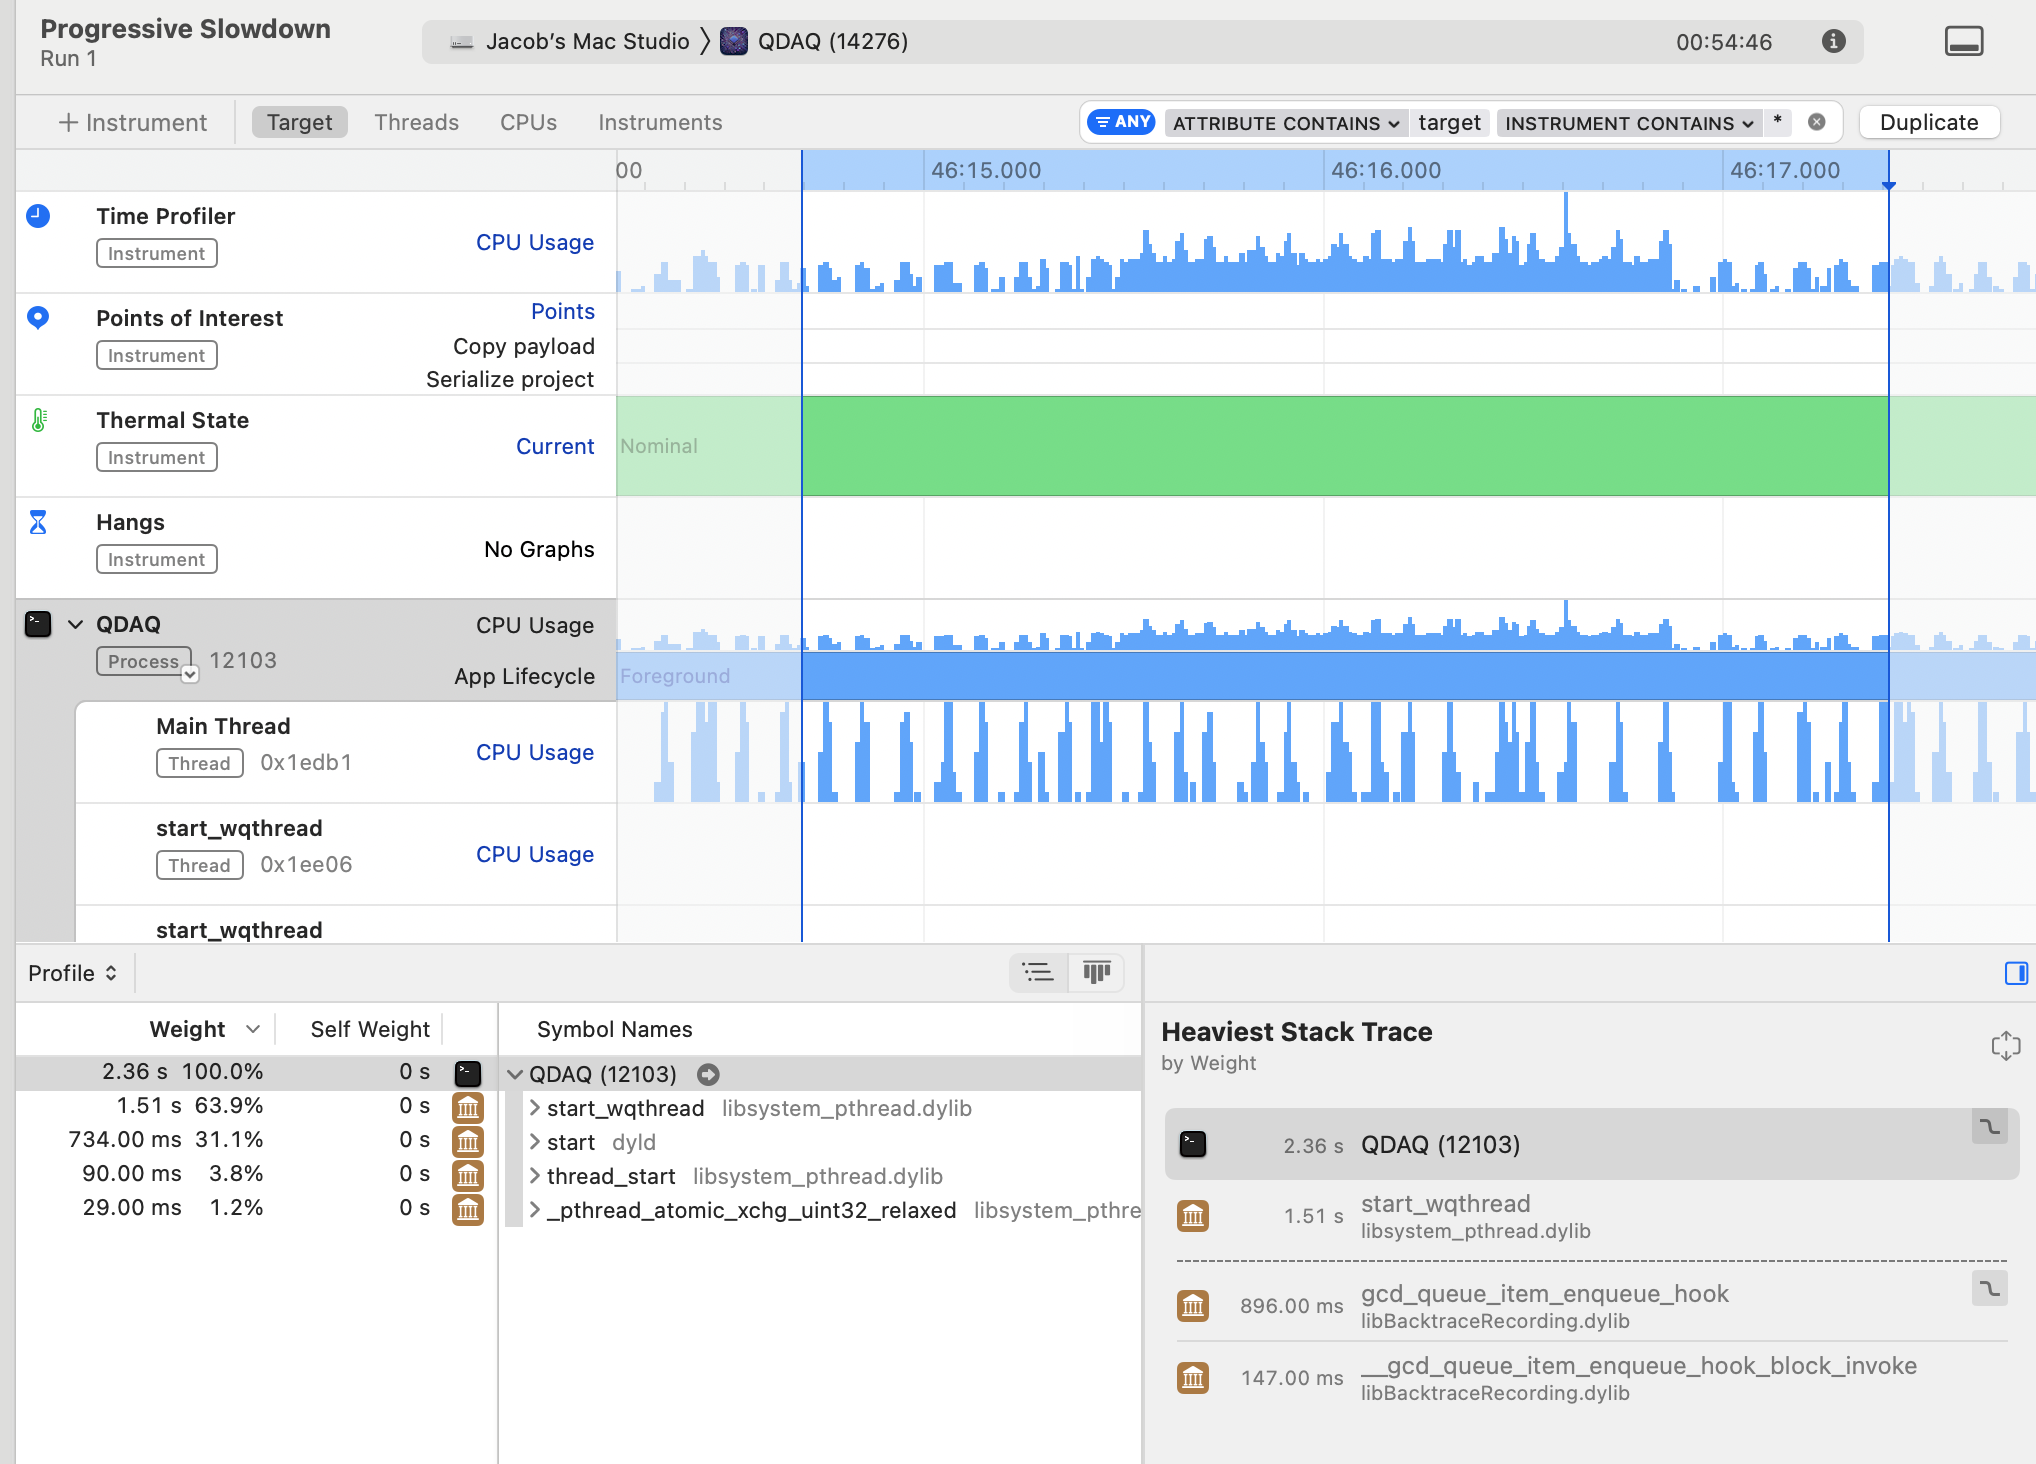Click the 46:16.000 timeline ruler mark
The width and height of the screenshot is (2036, 1464).
1386,170
